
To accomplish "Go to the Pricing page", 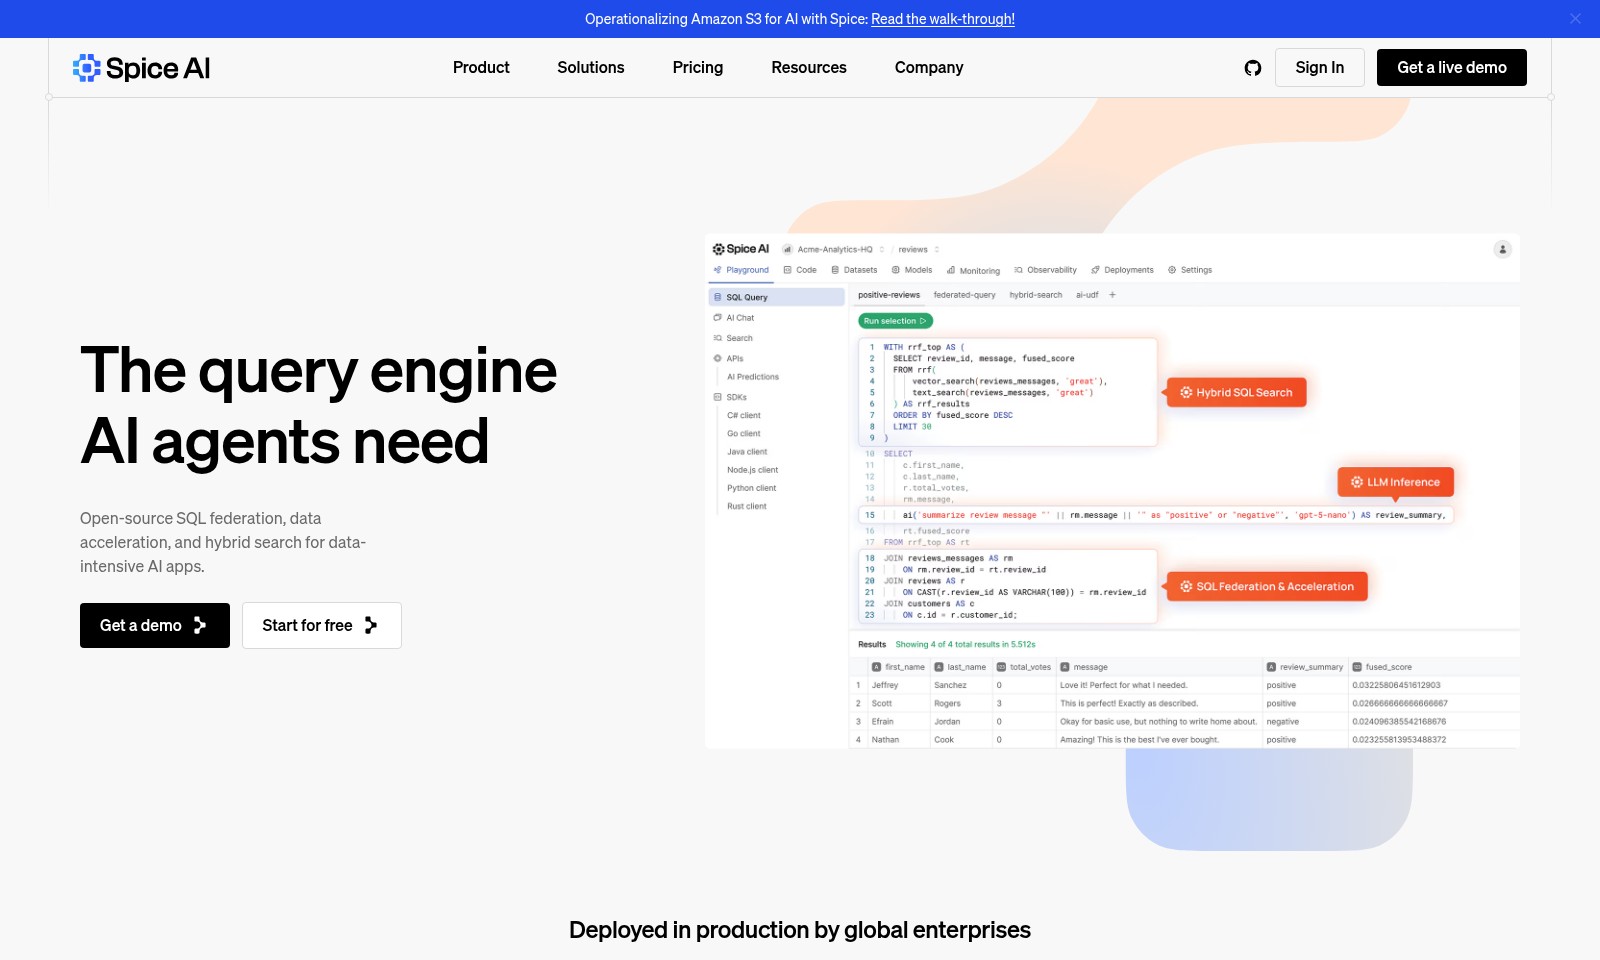I will (698, 68).
